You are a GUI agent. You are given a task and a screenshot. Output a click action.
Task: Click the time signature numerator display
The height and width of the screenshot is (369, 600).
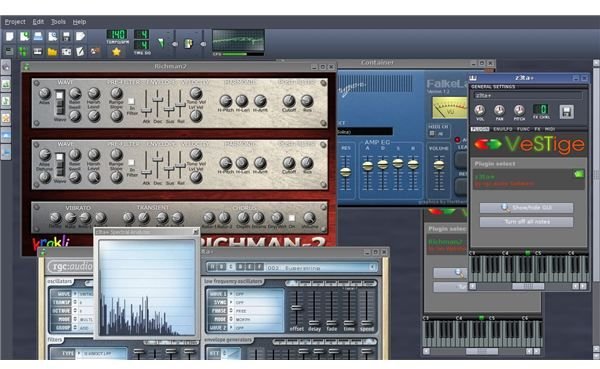142,34
